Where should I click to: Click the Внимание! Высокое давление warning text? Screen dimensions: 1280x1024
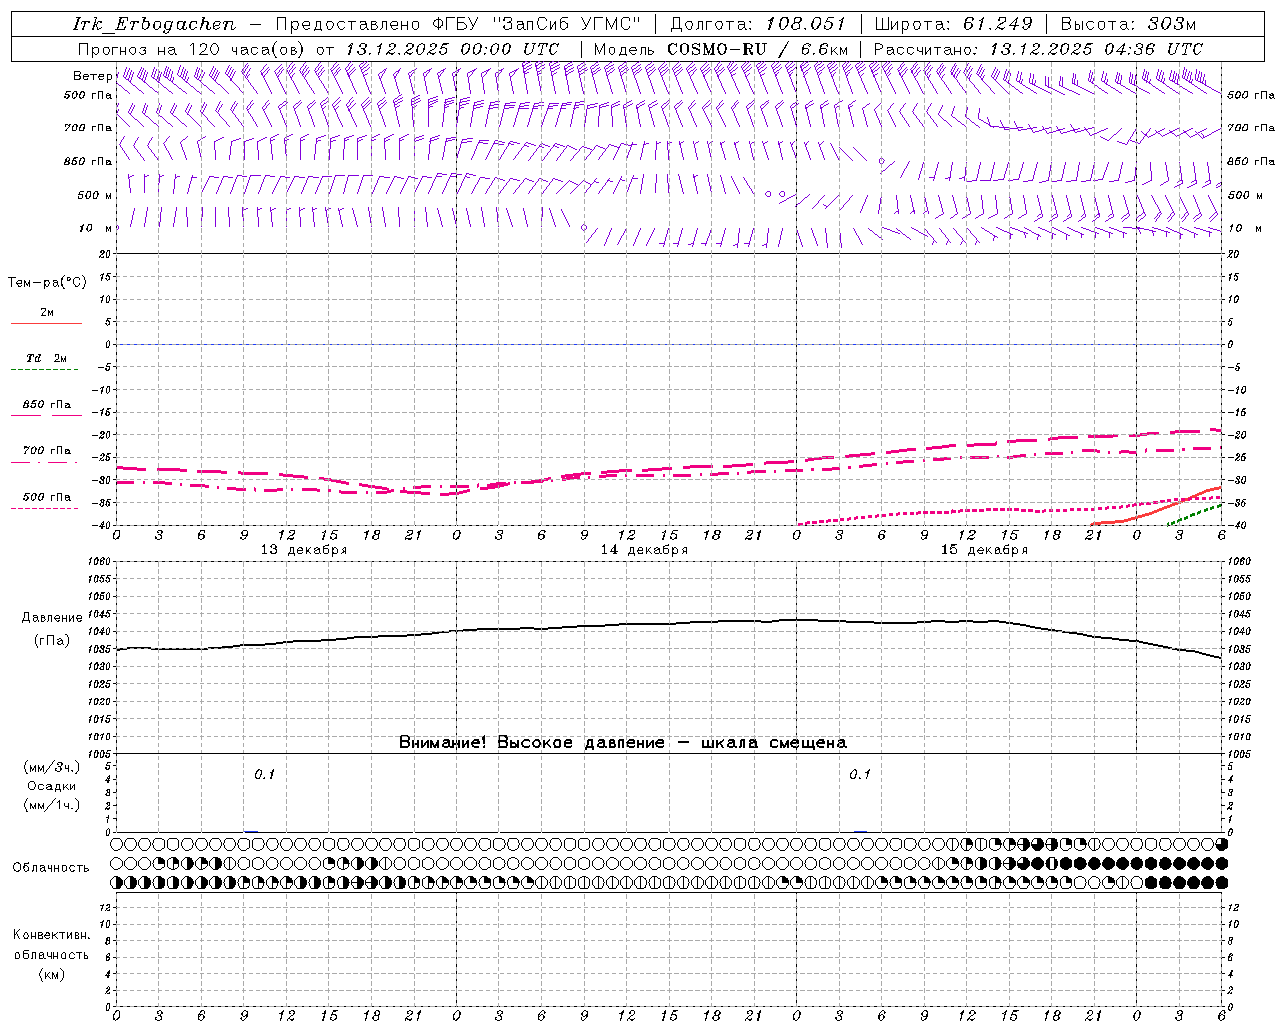[x=623, y=743]
